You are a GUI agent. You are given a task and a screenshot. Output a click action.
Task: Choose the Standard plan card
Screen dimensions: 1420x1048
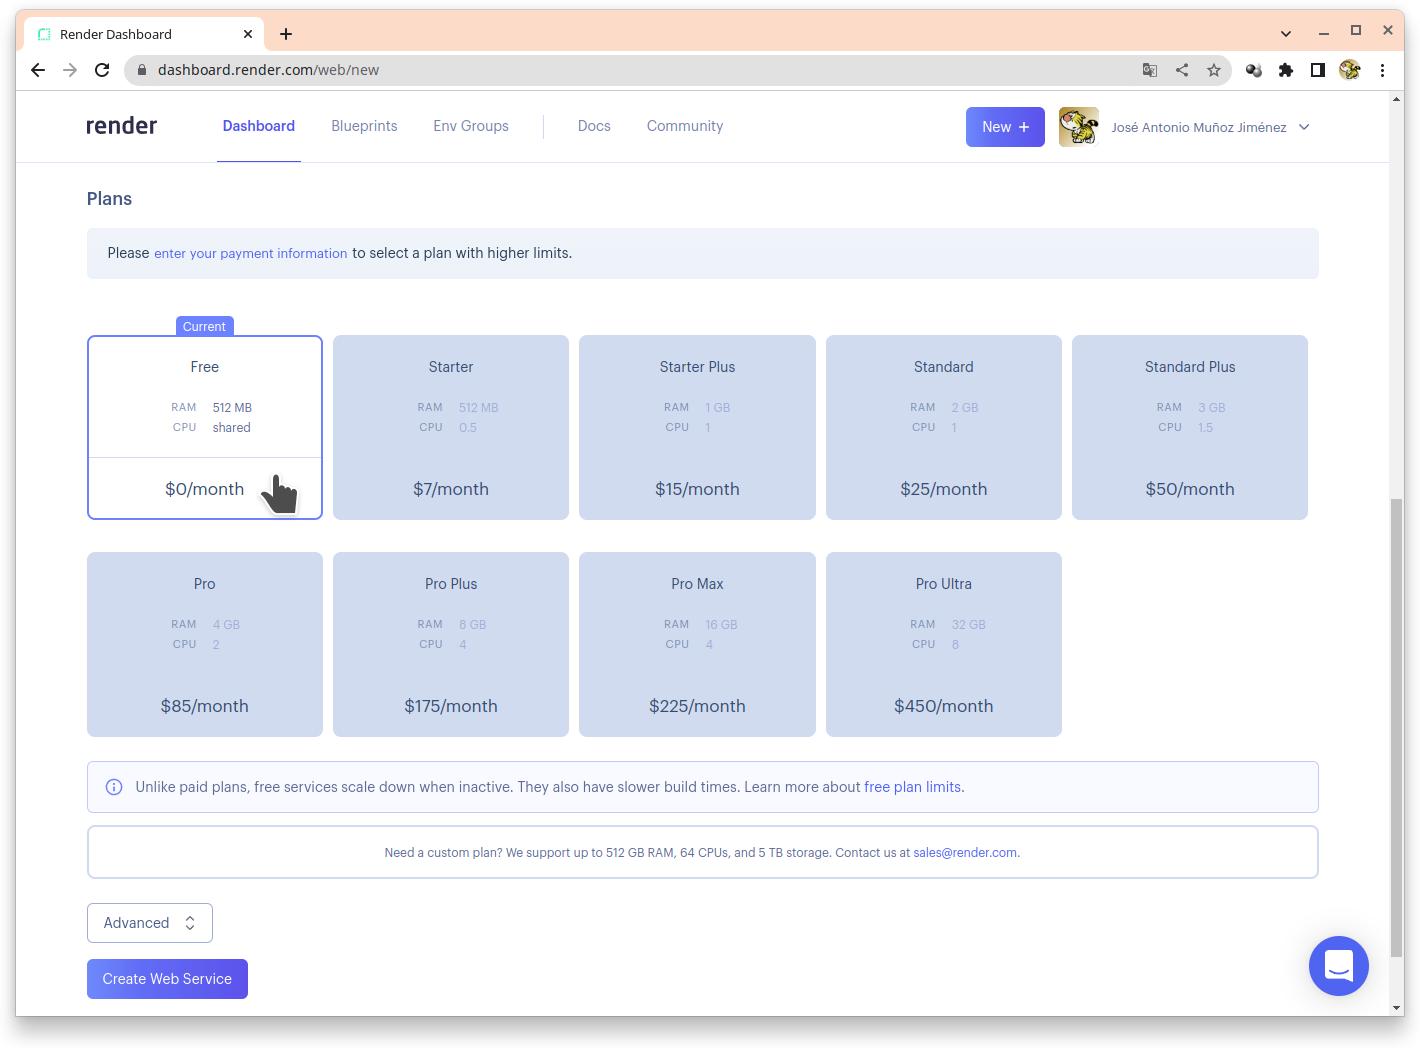944,428
